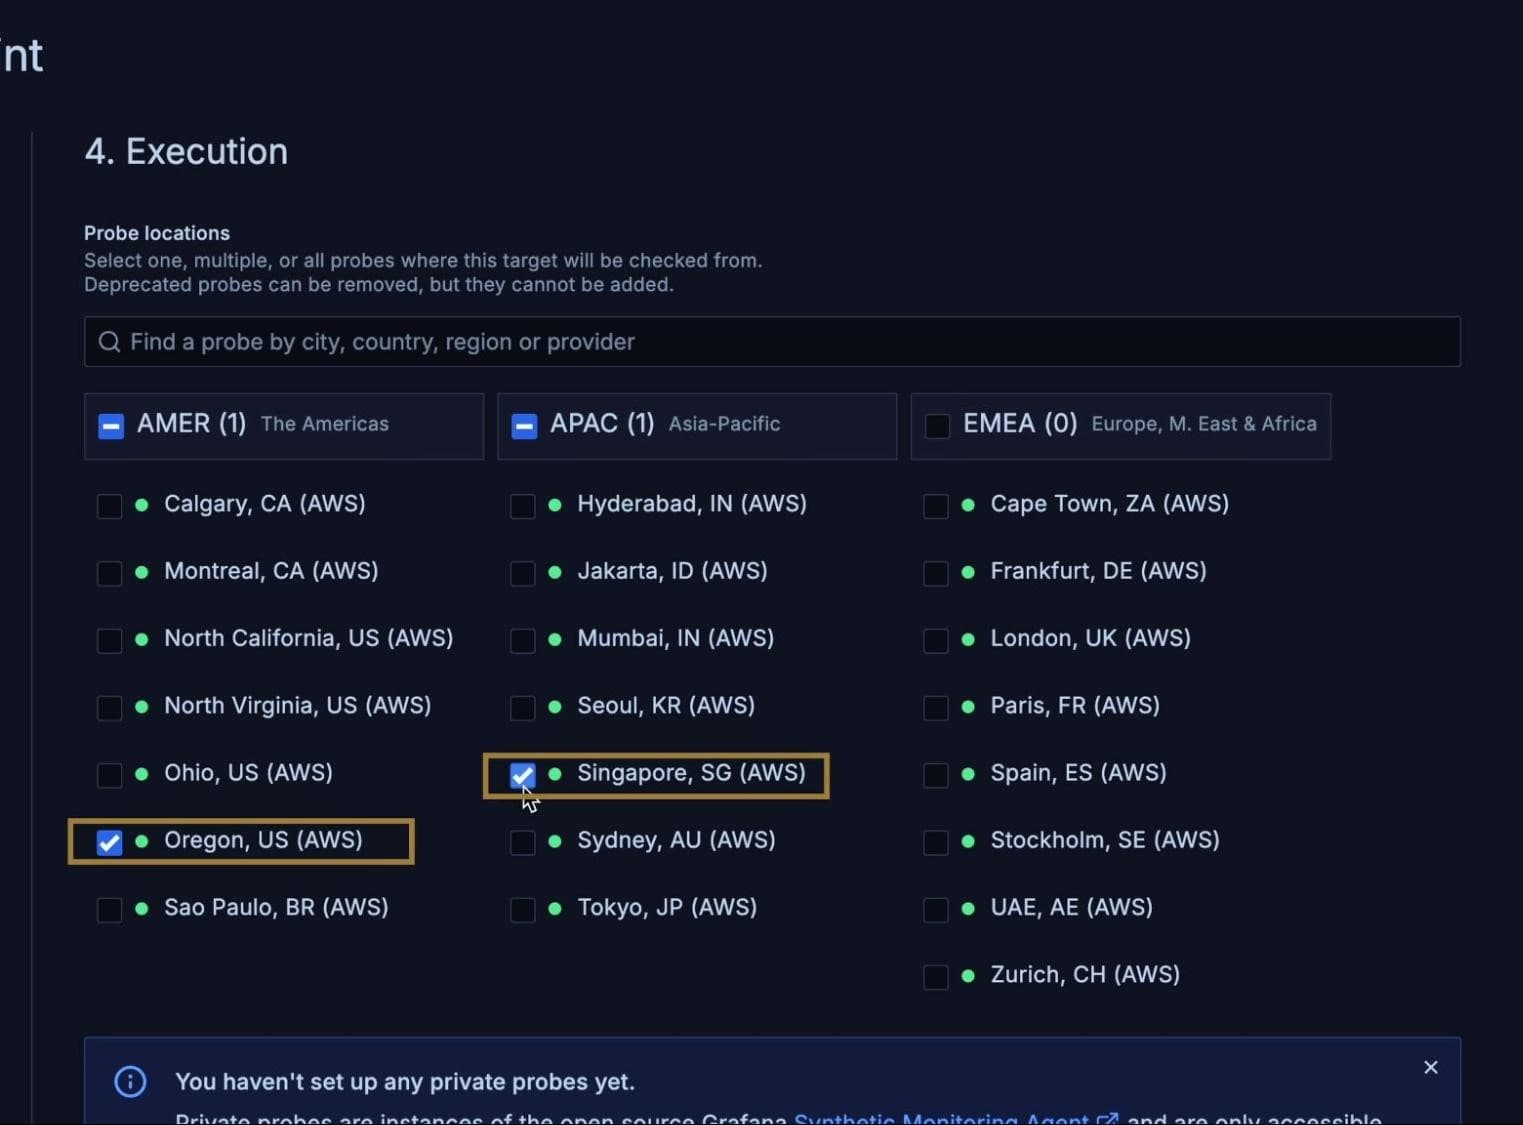This screenshot has height=1125, width=1523.
Task: Click the external link icon beside Synthetic Monitoring Agent
Action: pos(1107,1119)
